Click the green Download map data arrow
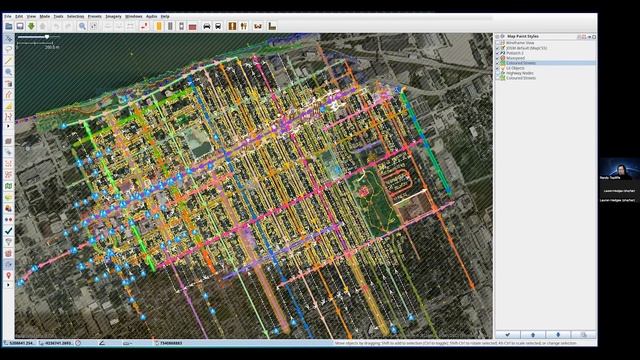This screenshot has height=360, width=640. click(x=31, y=26)
